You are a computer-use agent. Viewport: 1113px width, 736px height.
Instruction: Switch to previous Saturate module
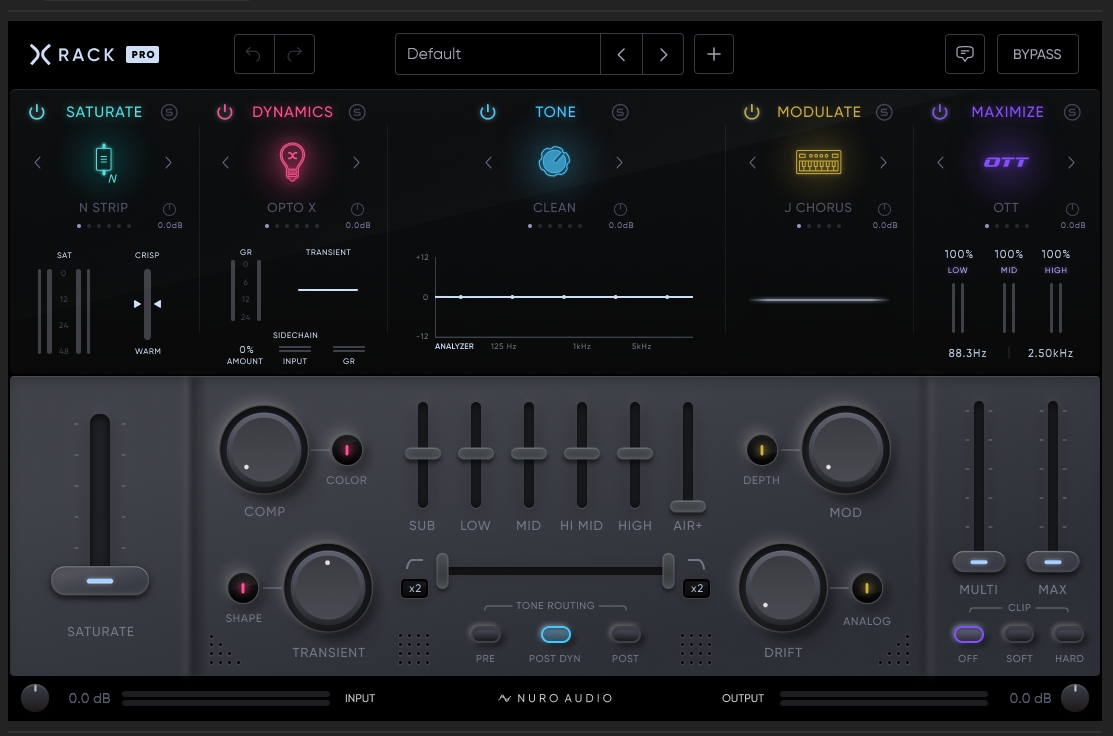[38, 163]
